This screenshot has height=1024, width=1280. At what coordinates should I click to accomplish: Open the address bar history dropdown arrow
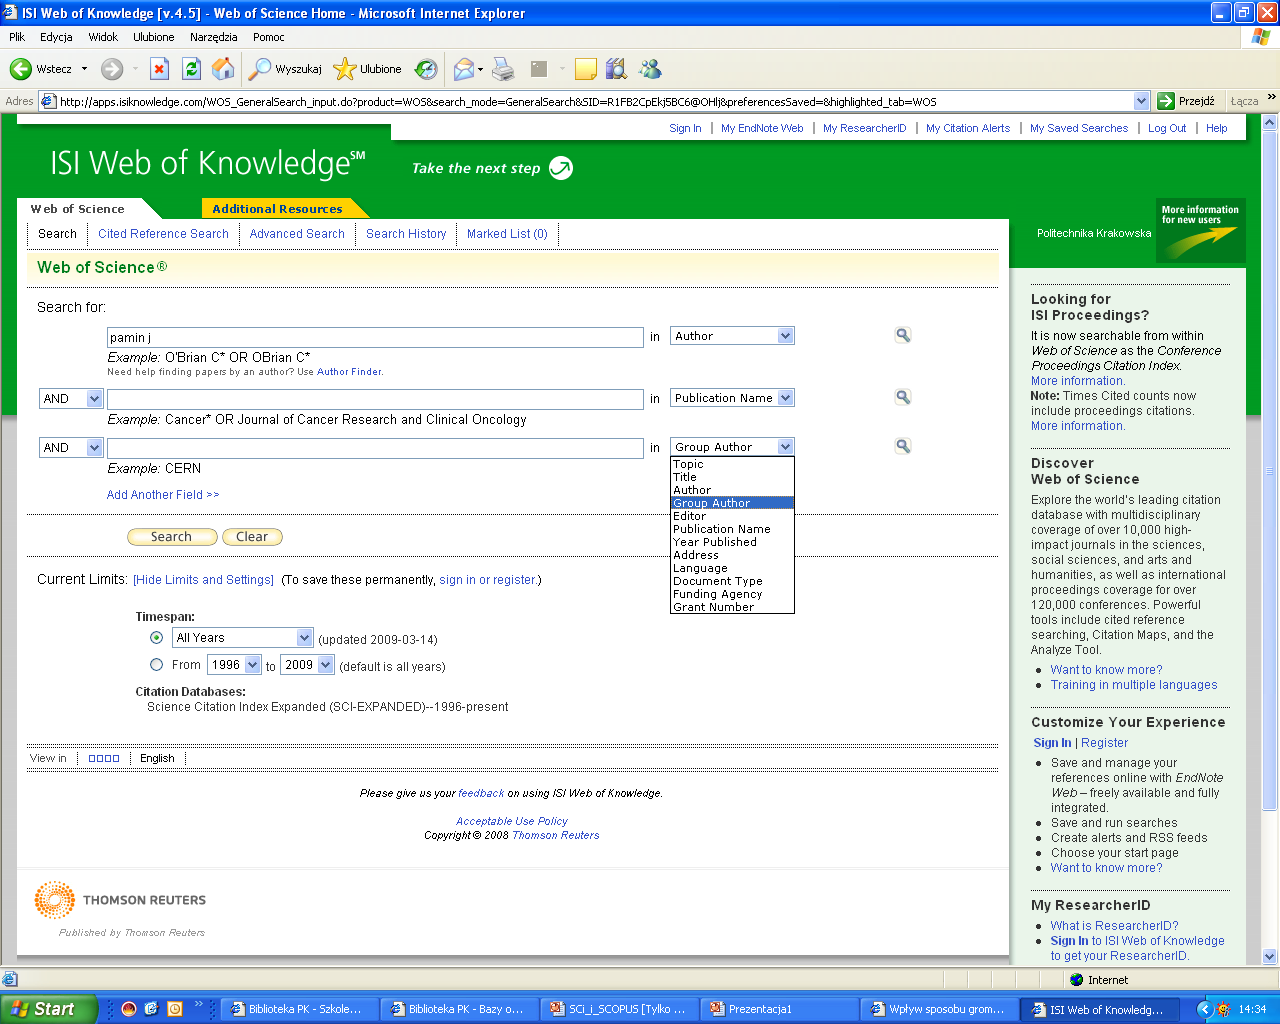(x=1142, y=101)
